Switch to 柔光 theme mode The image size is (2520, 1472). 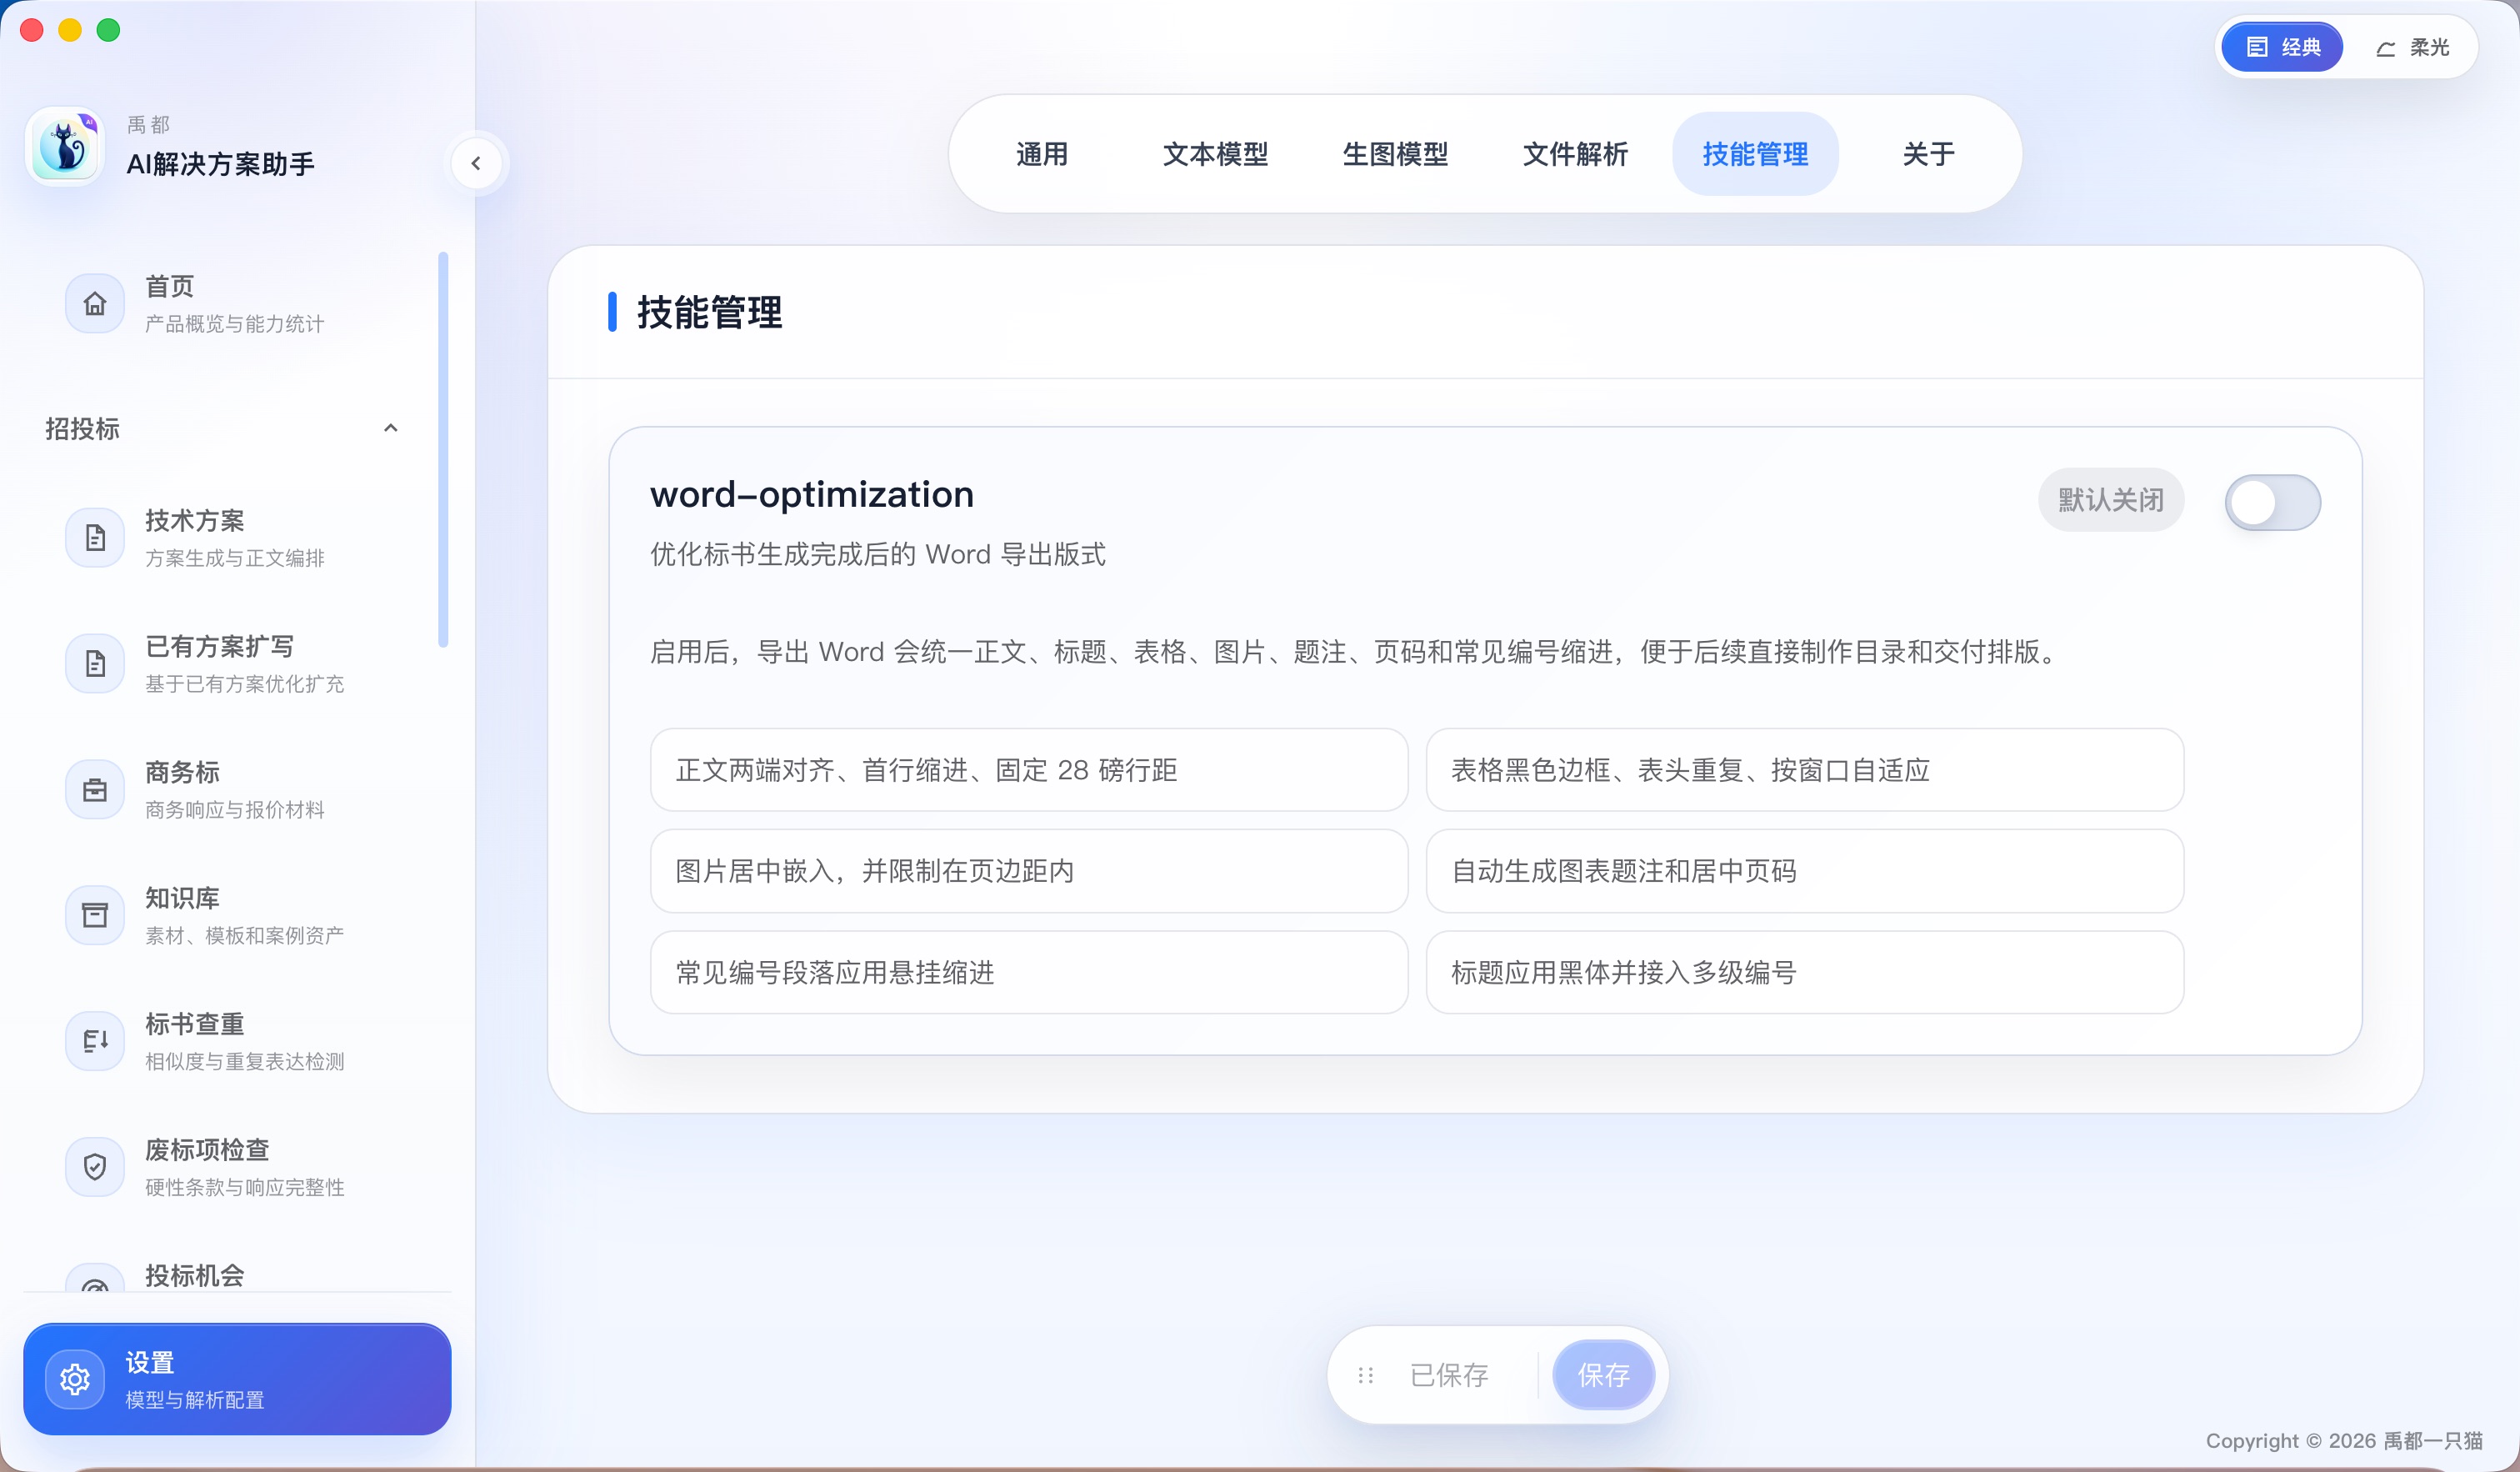coord(2412,47)
